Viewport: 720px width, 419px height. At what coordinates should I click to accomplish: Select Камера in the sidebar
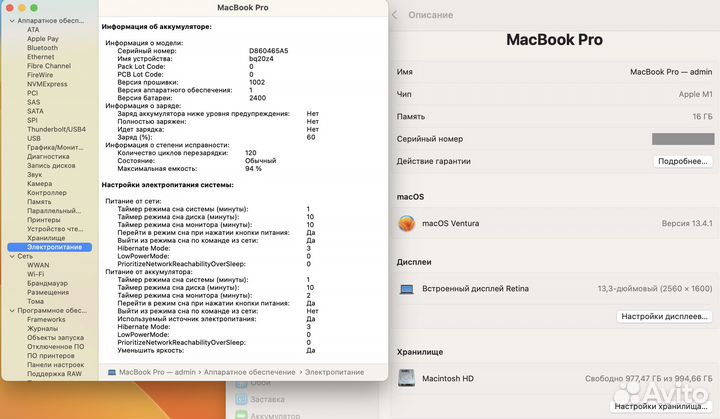[39, 184]
